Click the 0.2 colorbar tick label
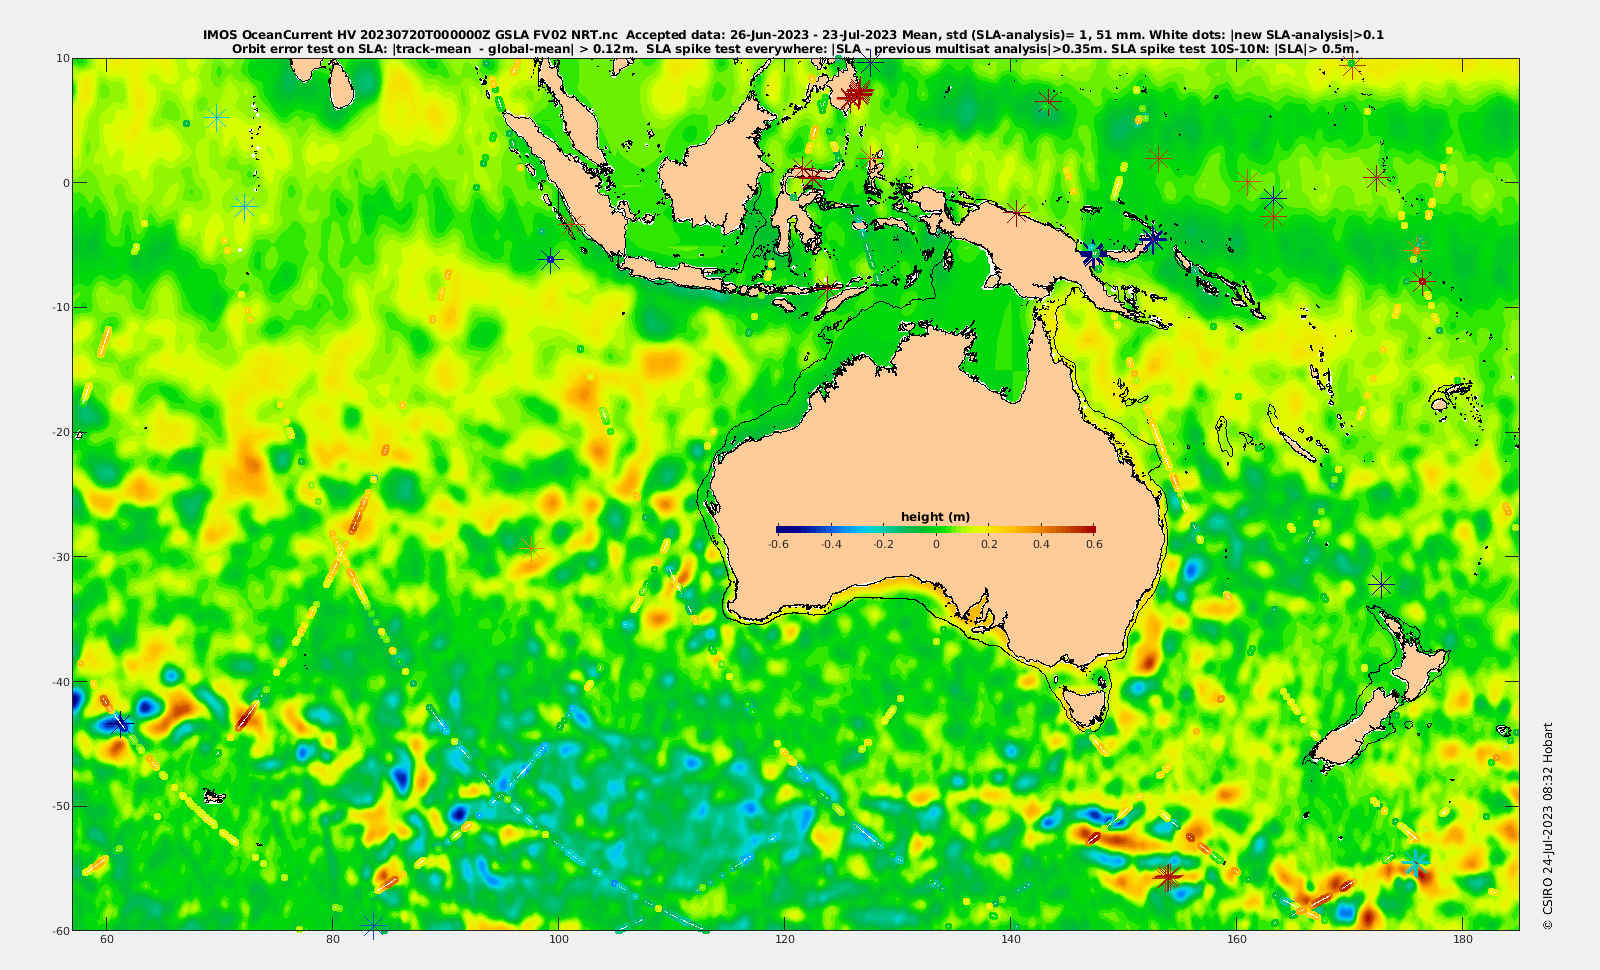Image resolution: width=1600 pixels, height=970 pixels. (989, 544)
